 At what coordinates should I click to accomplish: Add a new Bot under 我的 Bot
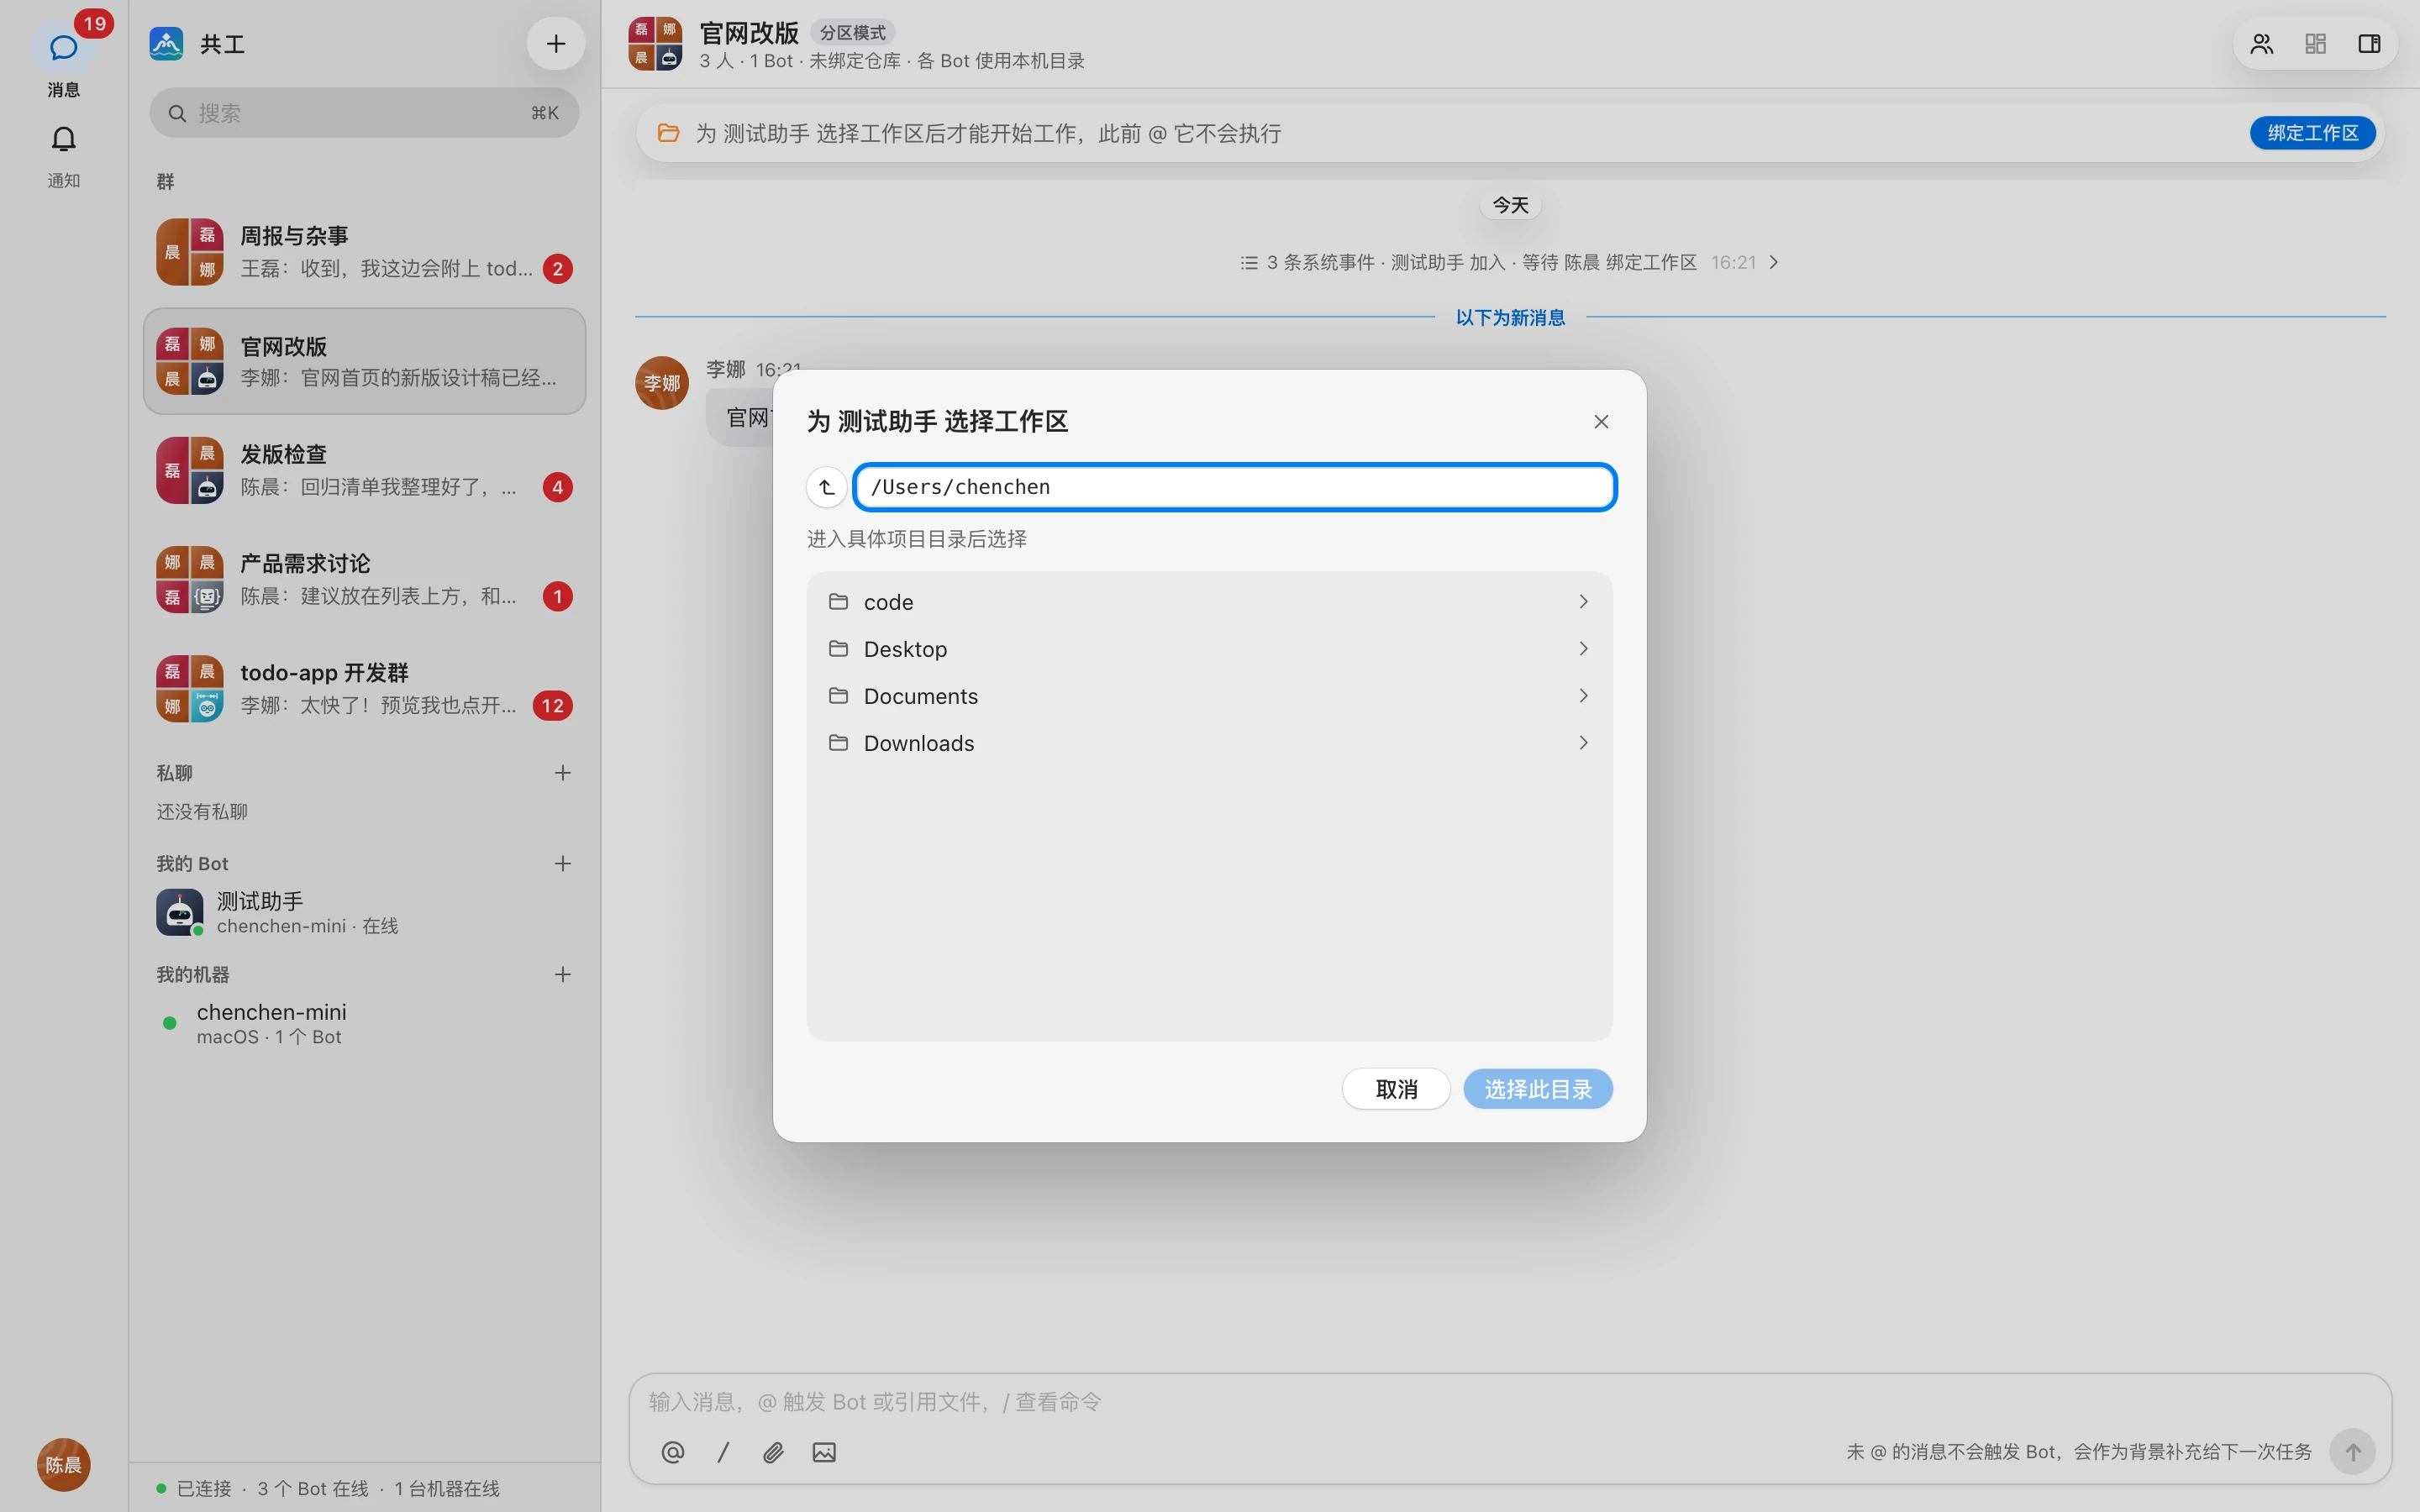563,864
